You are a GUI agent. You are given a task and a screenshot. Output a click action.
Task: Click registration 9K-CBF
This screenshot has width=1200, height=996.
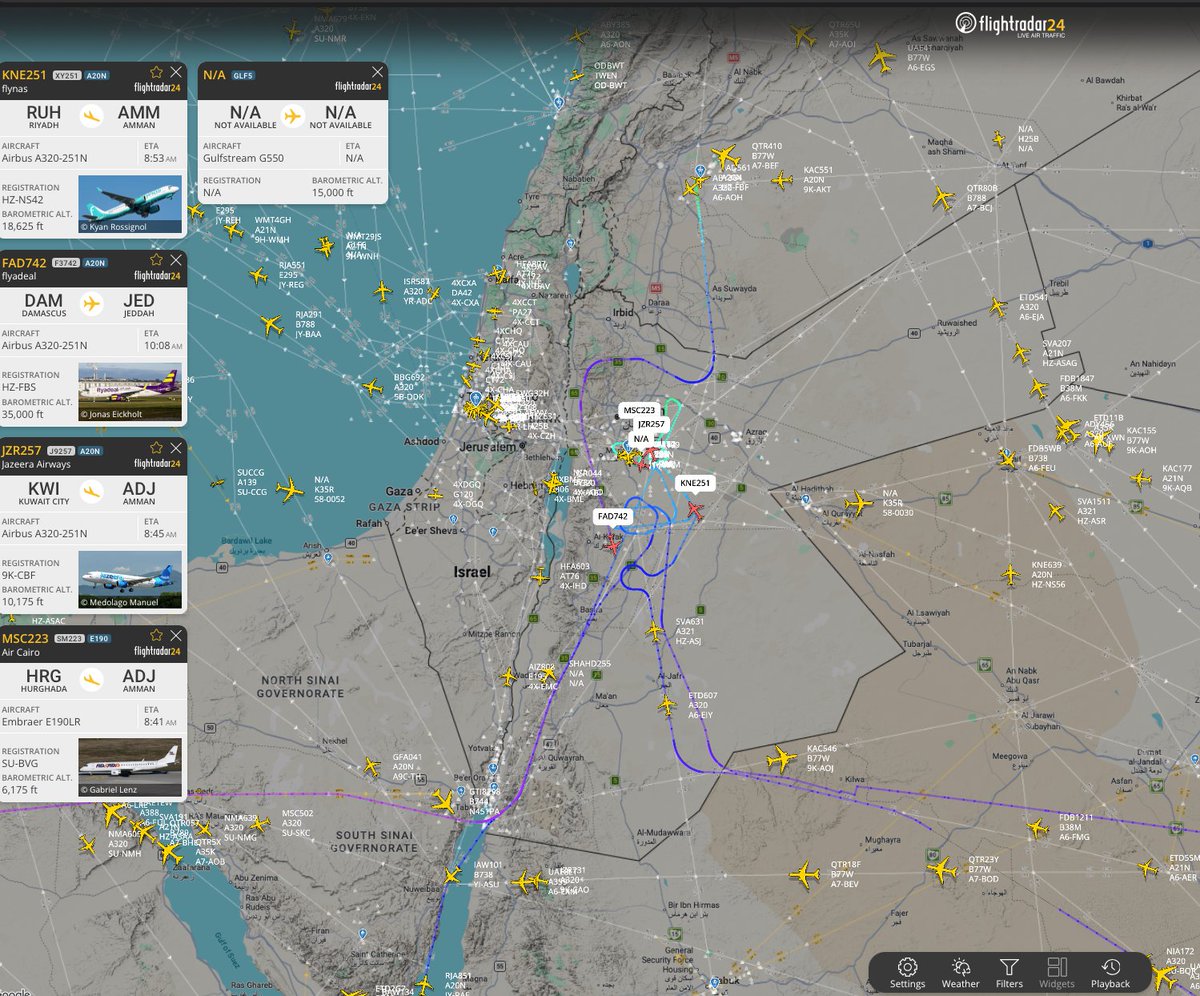22,576
